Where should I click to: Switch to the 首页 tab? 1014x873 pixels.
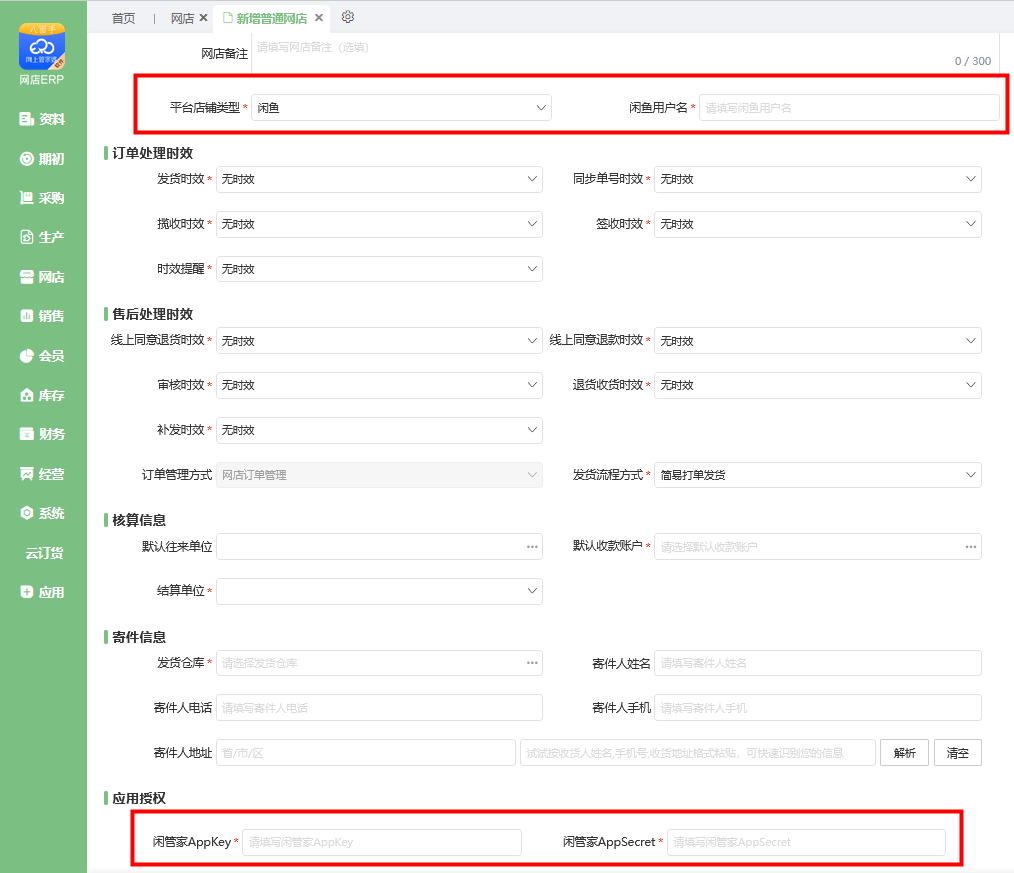[x=124, y=18]
